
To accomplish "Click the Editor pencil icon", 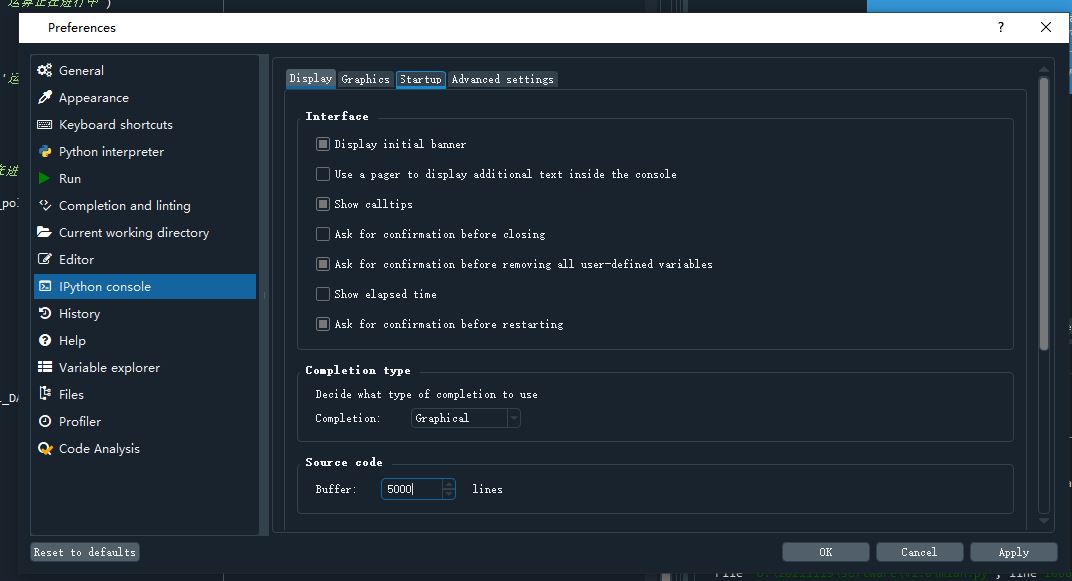I will point(44,259).
